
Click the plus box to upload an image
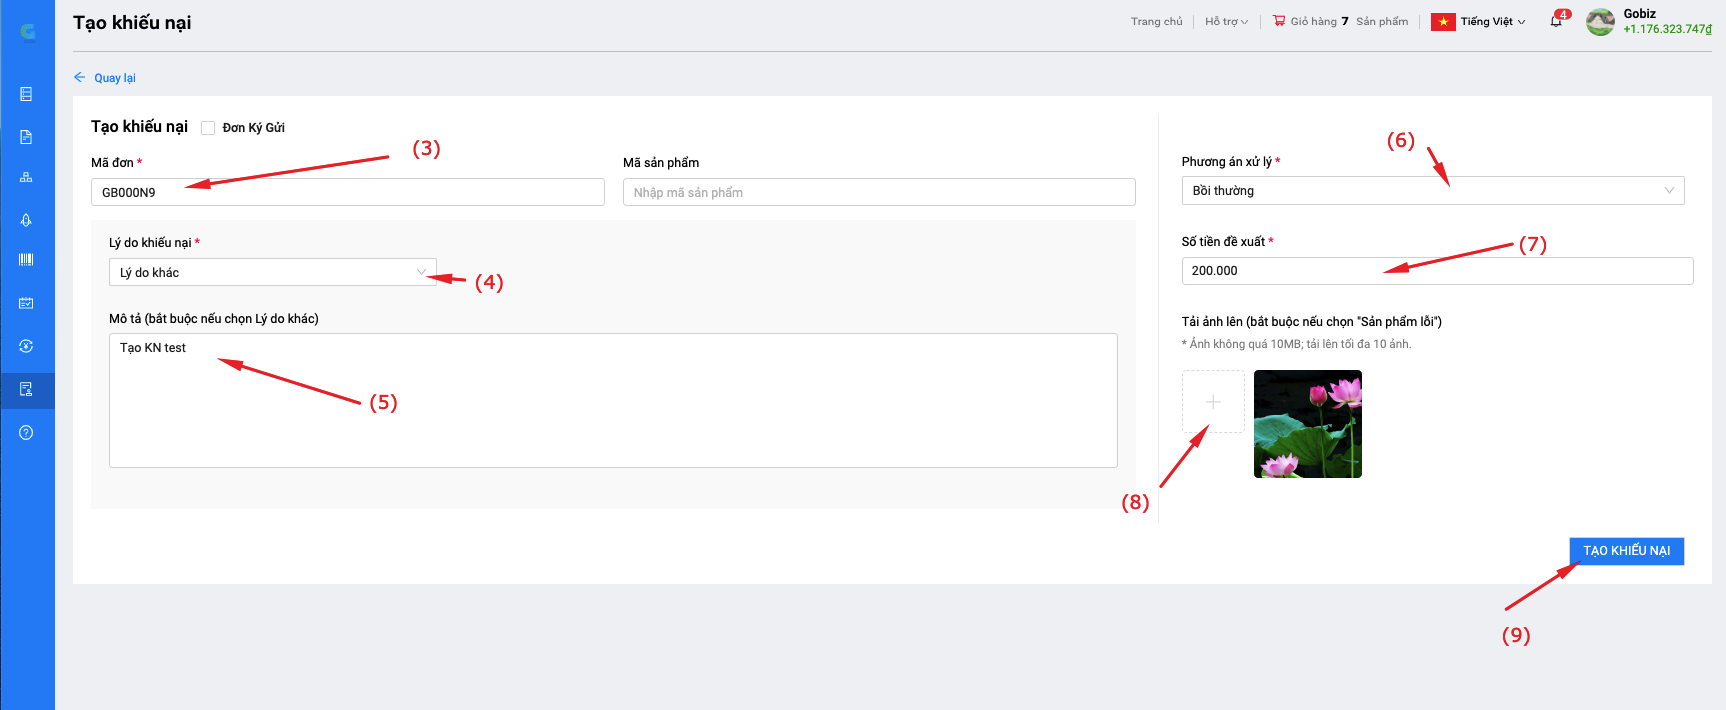point(1213,402)
